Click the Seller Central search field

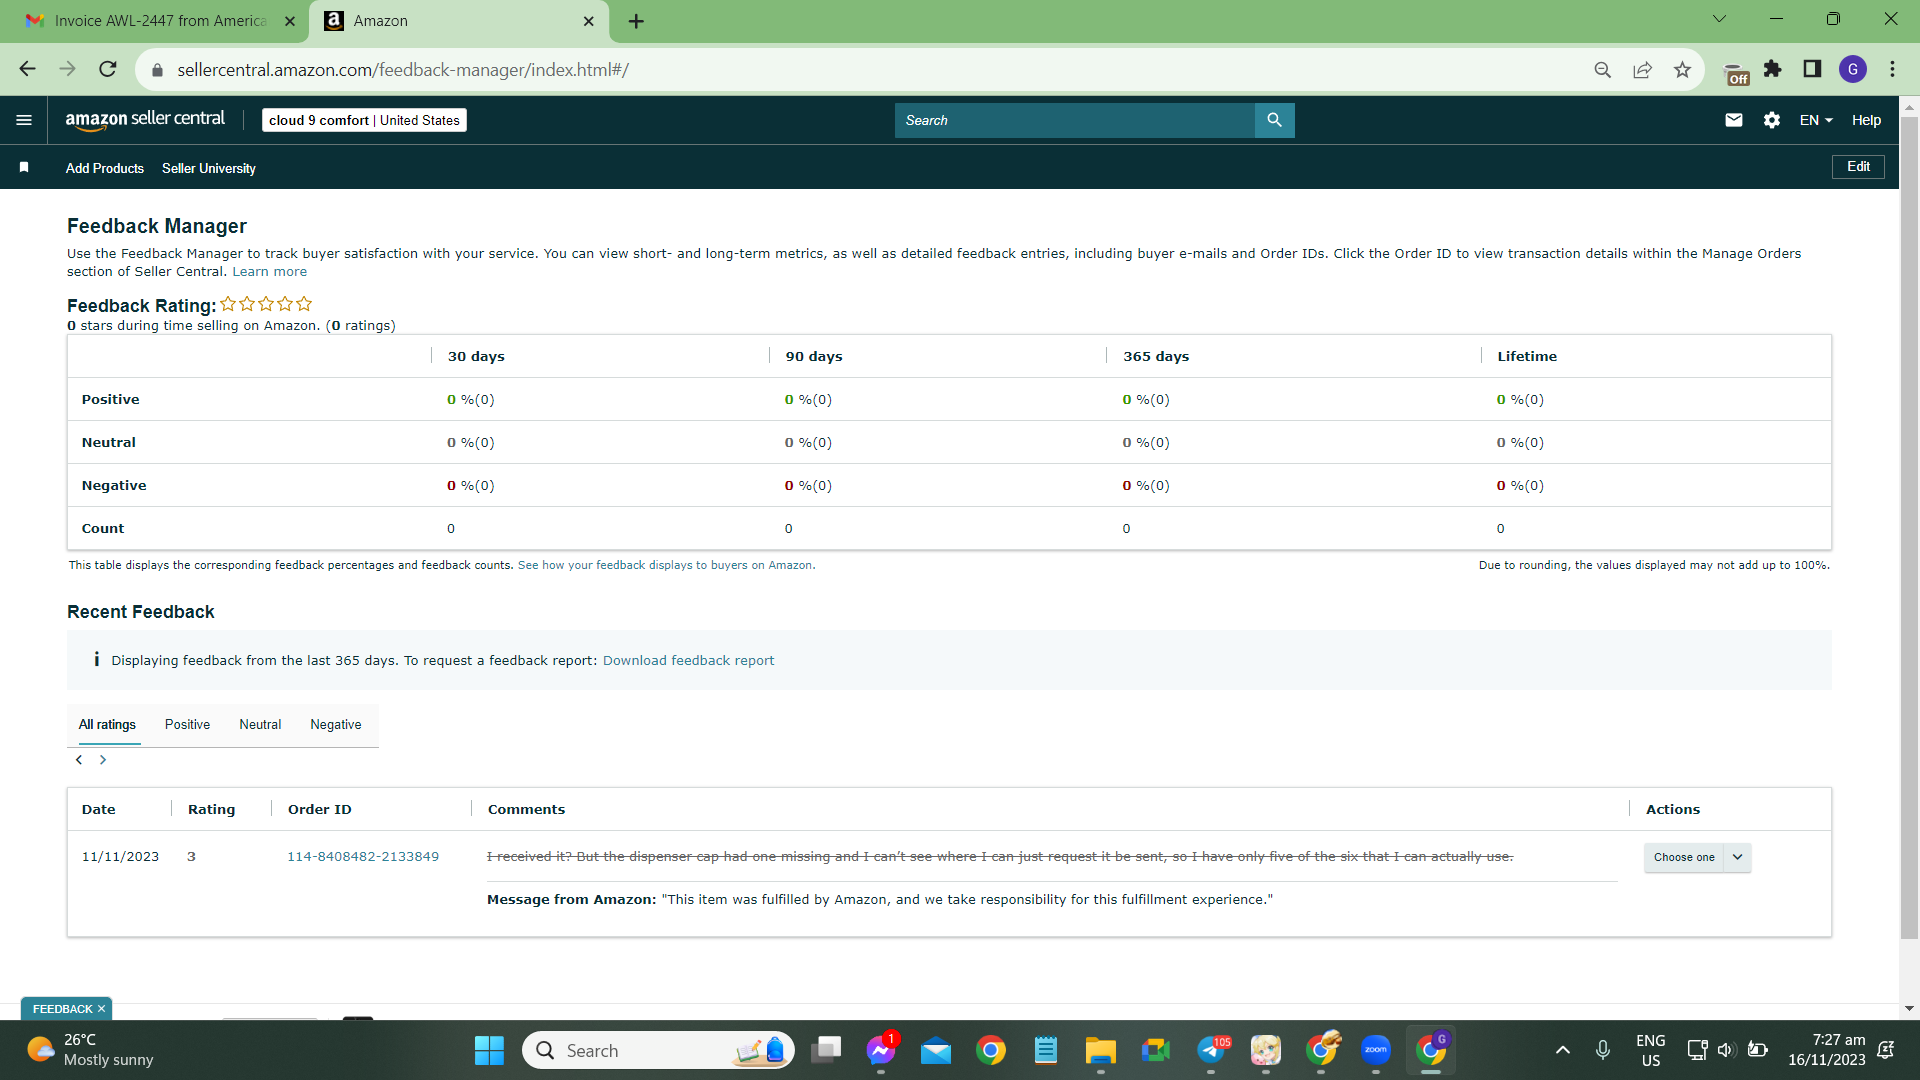pos(1075,120)
